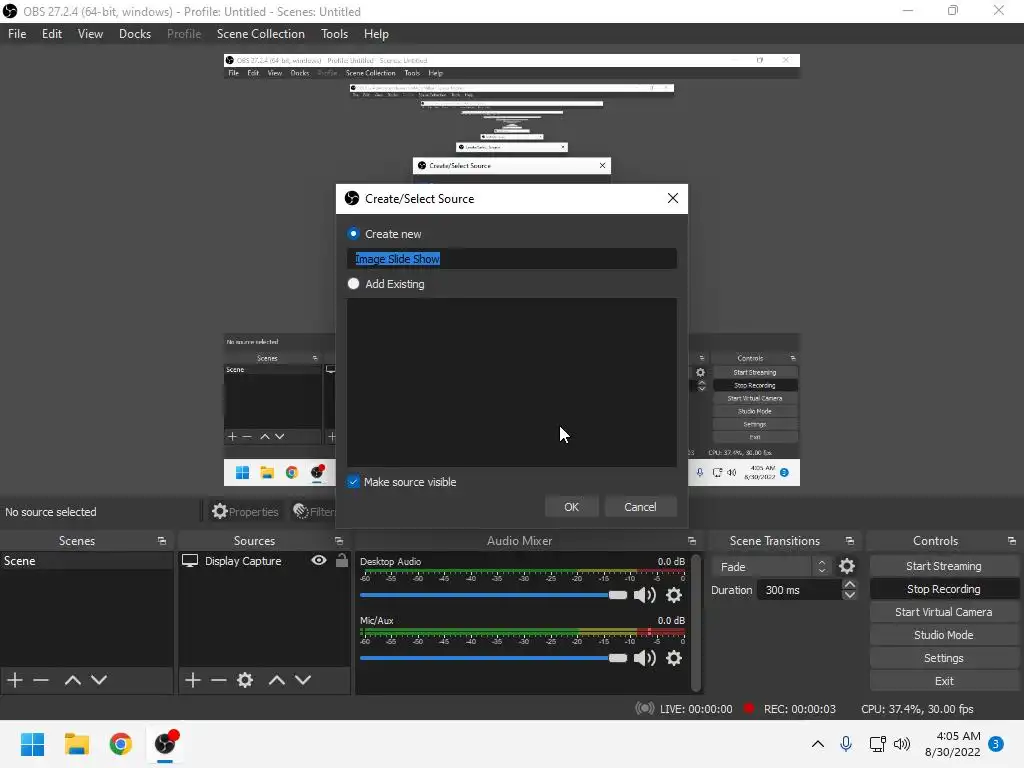Open Google Chrome from taskbar
This screenshot has width=1024, height=768.
point(121,744)
